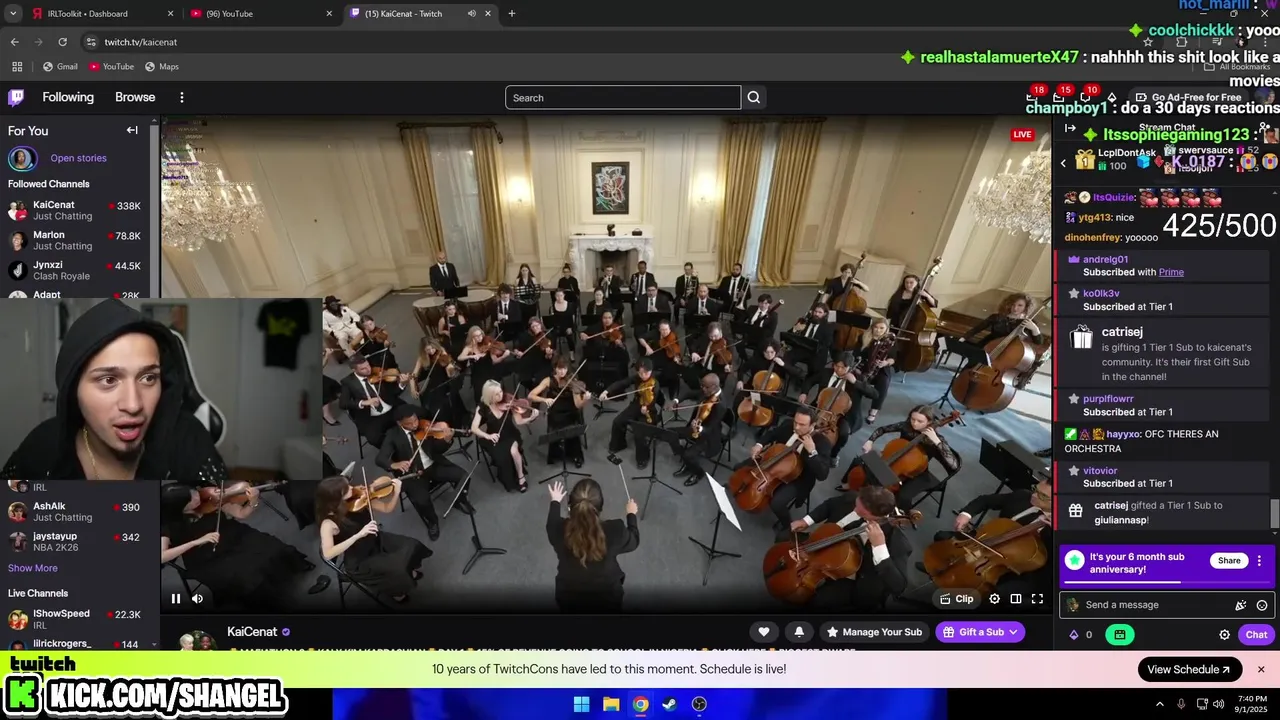
Task: Click the purple Chat send button
Action: pyautogui.click(x=1256, y=635)
